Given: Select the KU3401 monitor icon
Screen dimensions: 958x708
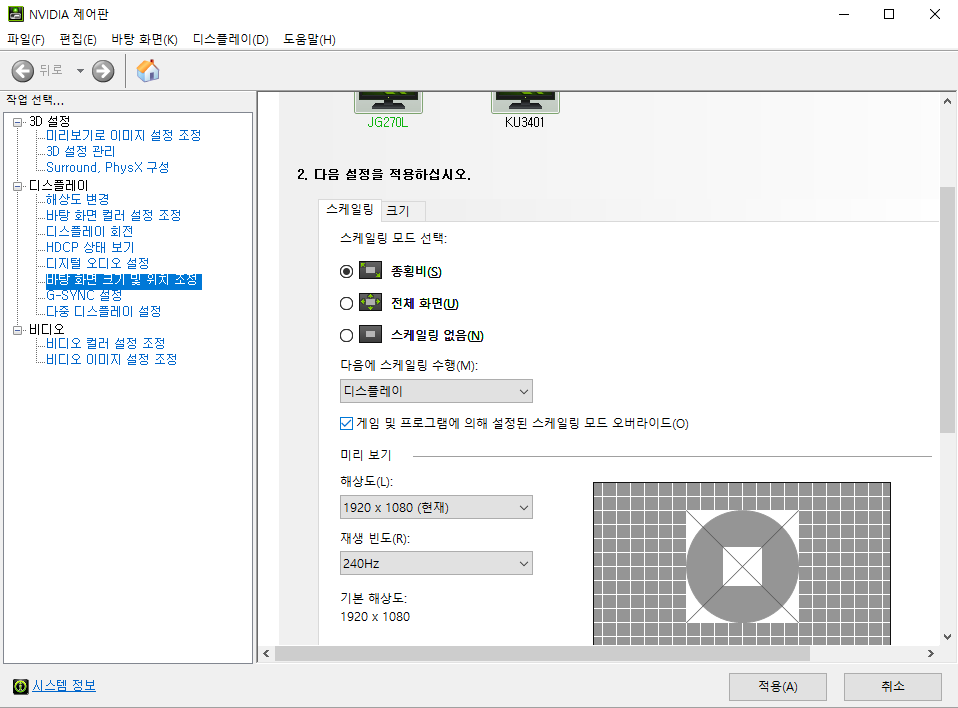Looking at the screenshot, I should [x=525, y=102].
